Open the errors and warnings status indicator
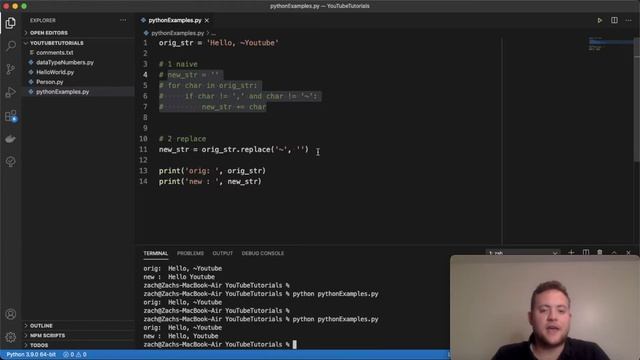The image size is (640, 360). click(x=75, y=354)
